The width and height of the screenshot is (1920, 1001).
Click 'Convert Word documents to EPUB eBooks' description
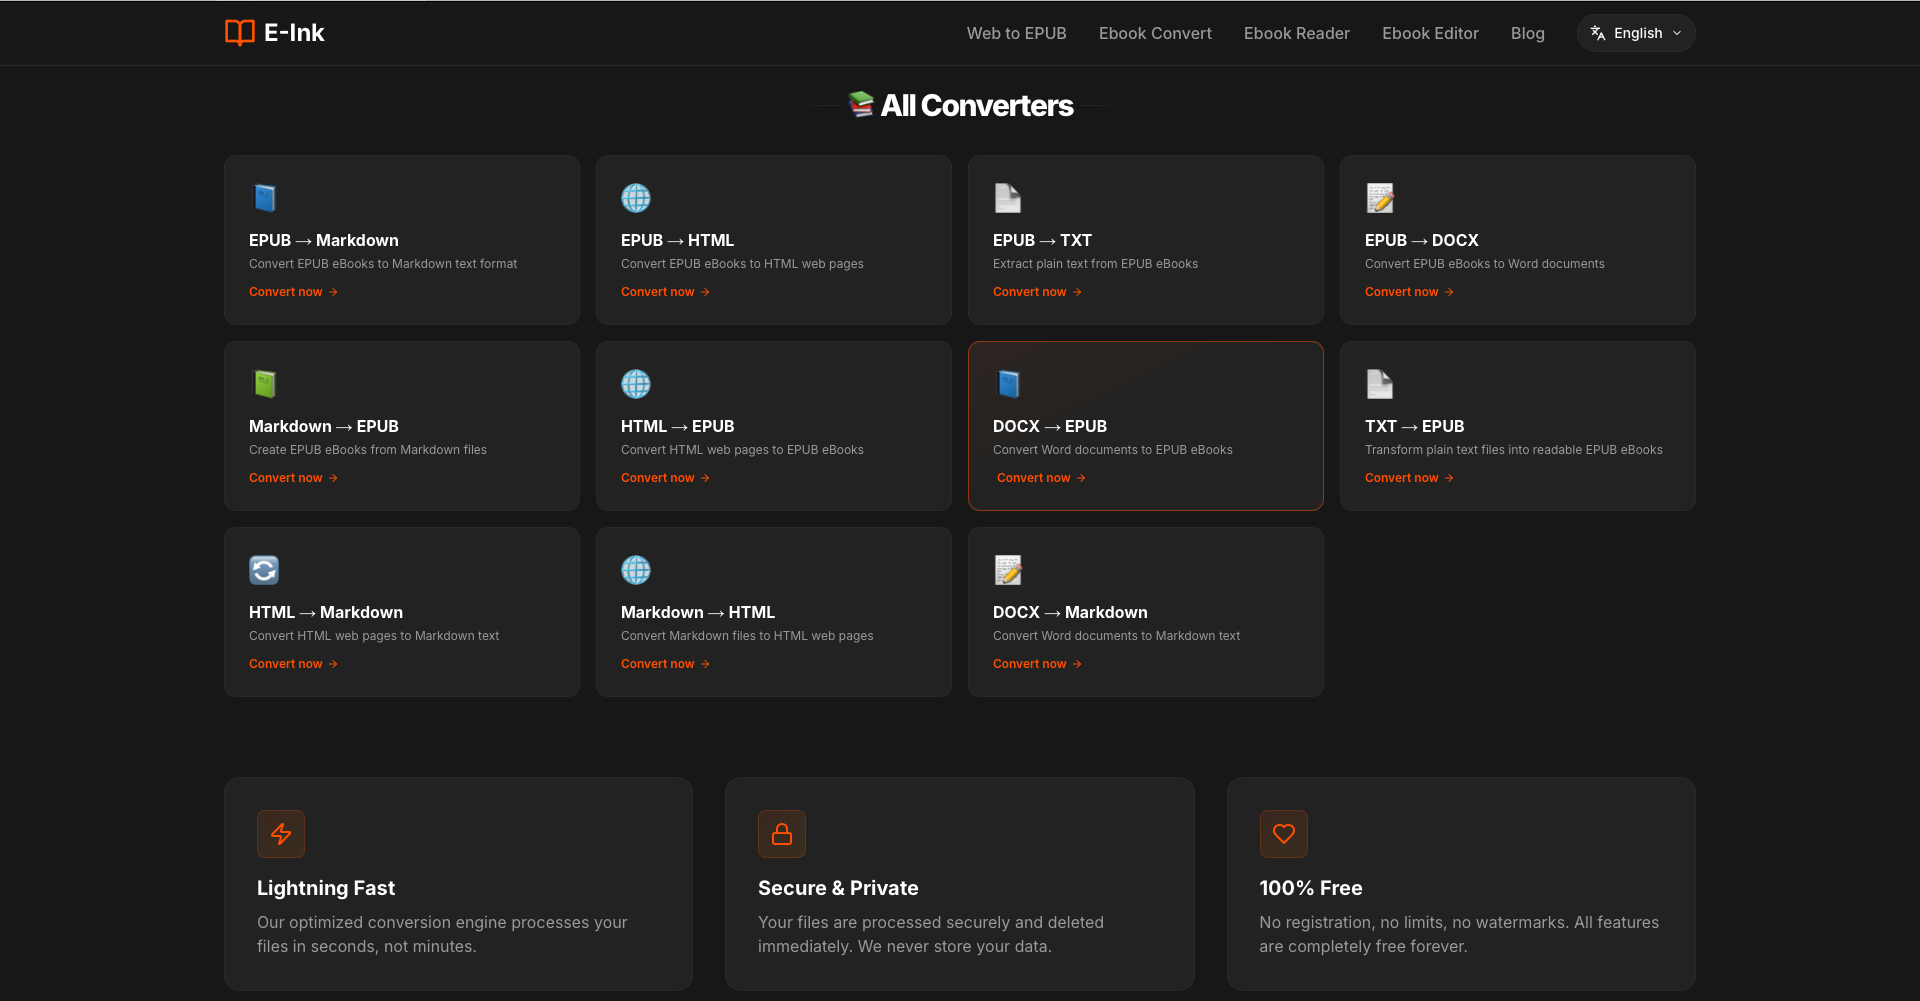[x=1113, y=450]
